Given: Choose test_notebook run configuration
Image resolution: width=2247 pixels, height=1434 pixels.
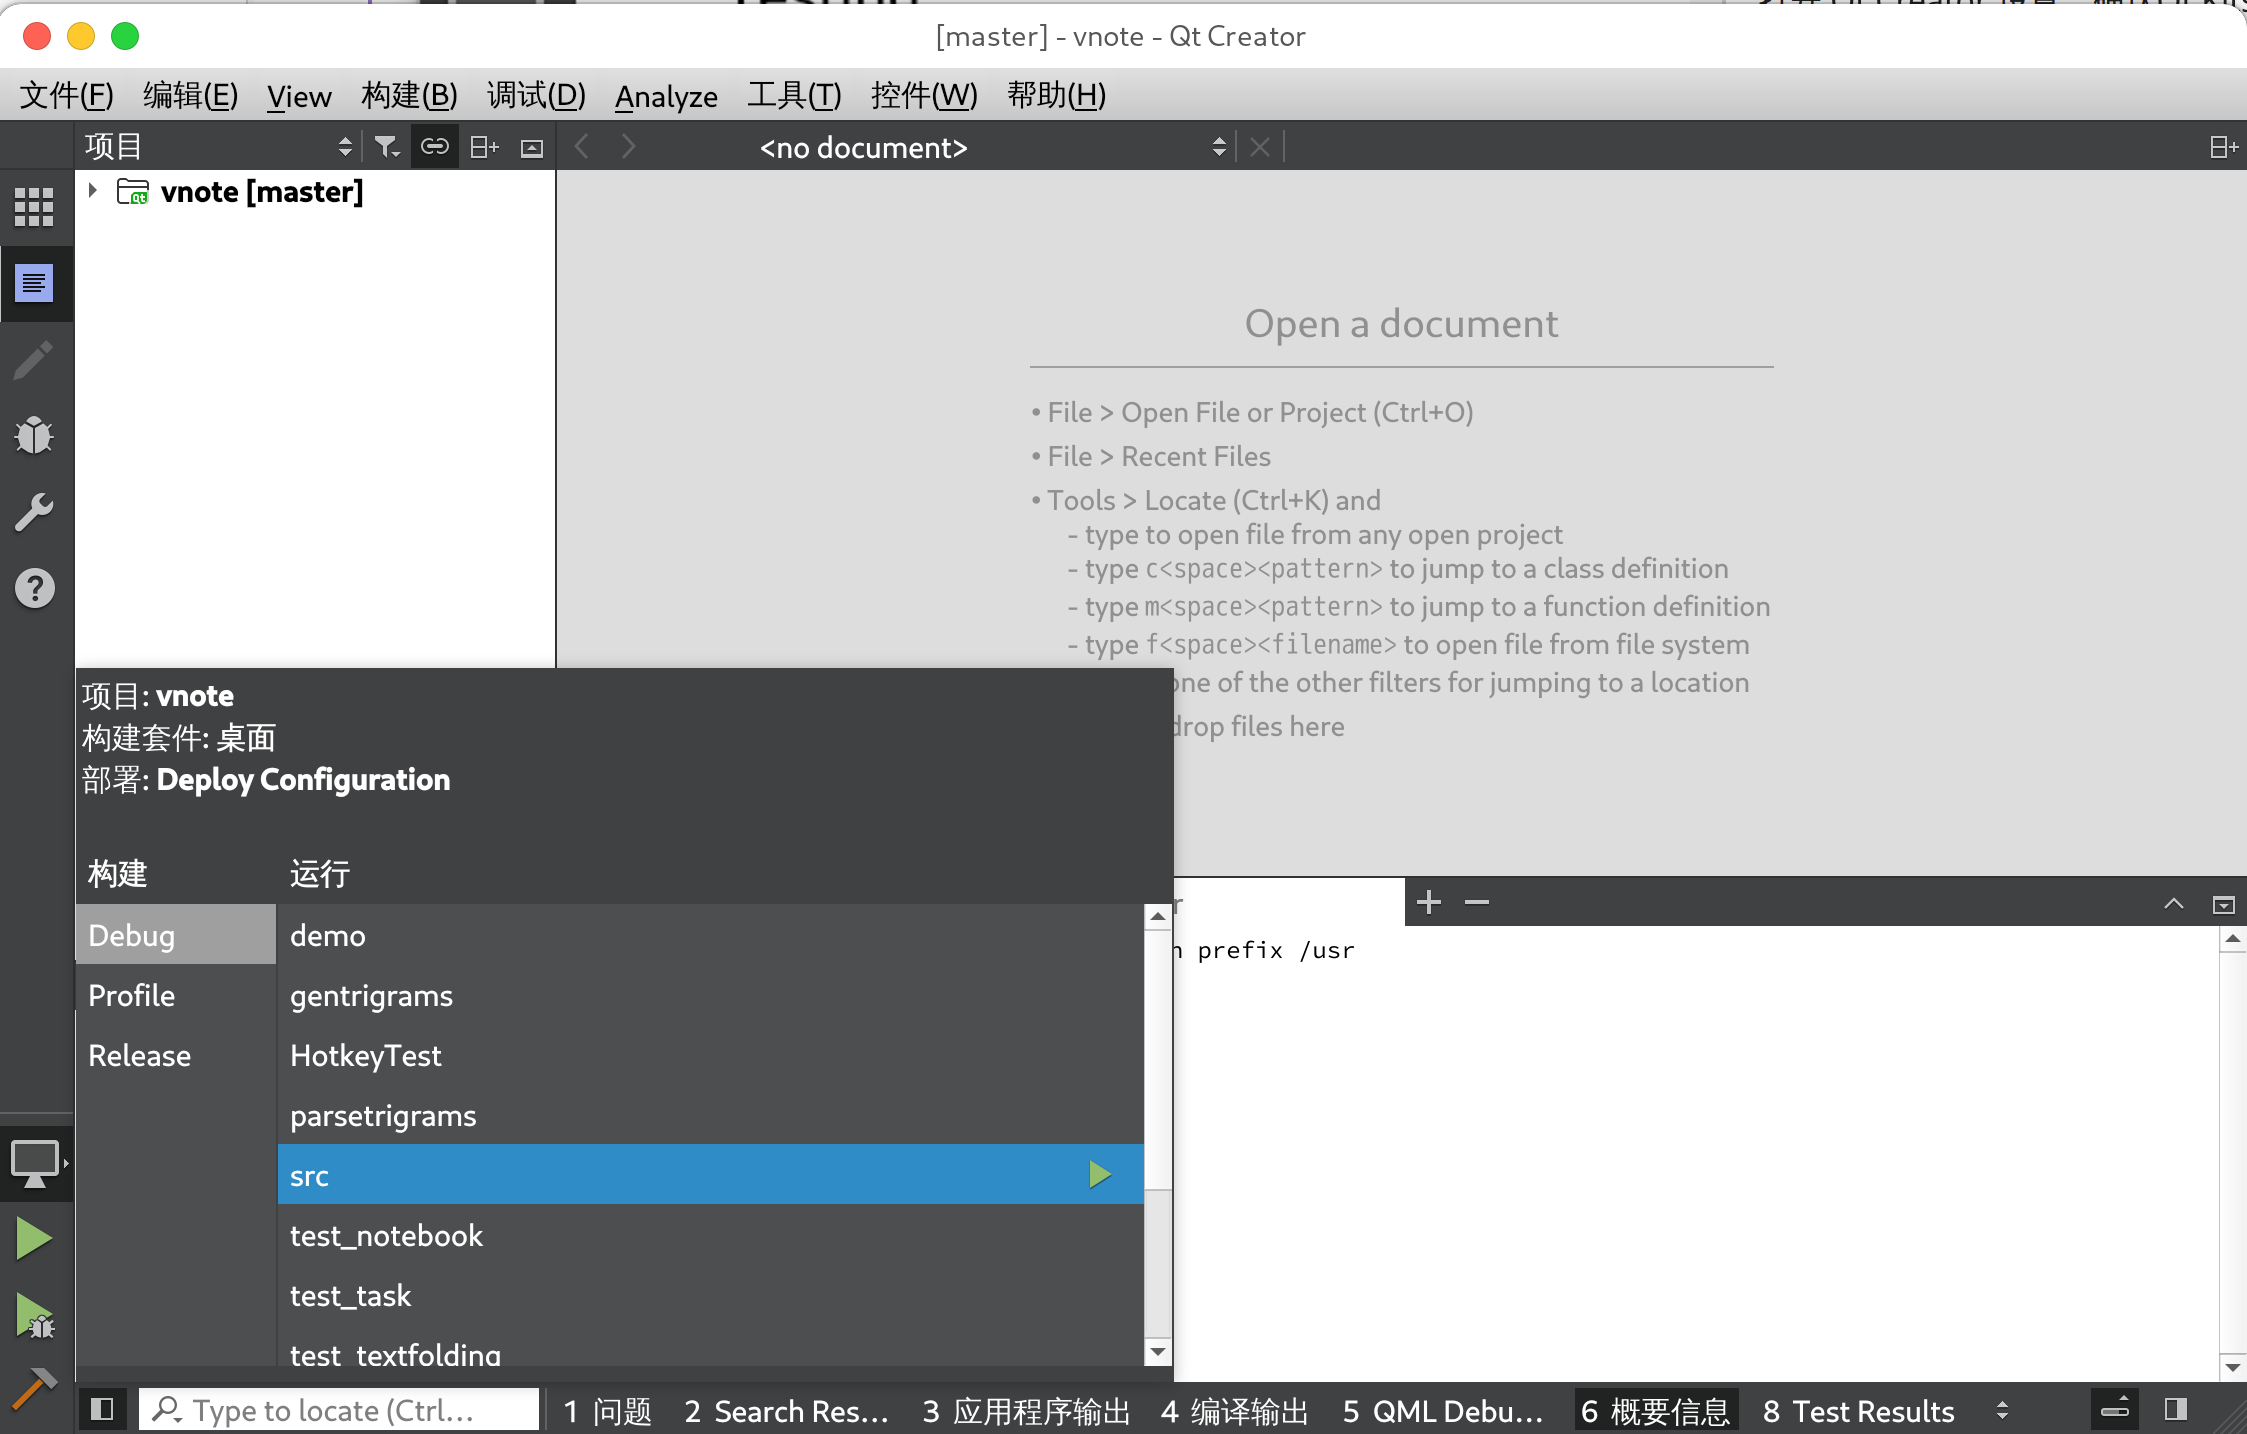Looking at the screenshot, I should pyautogui.click(x=710, y=1235).
